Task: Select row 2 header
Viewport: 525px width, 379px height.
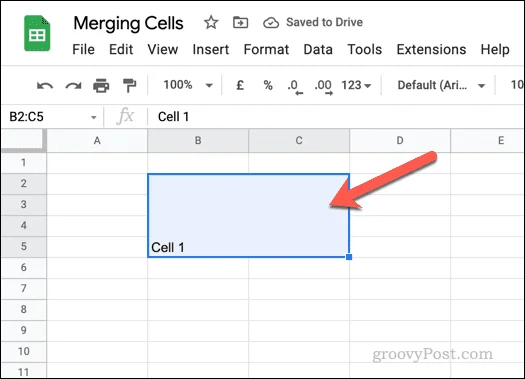Action: point(23,183)
